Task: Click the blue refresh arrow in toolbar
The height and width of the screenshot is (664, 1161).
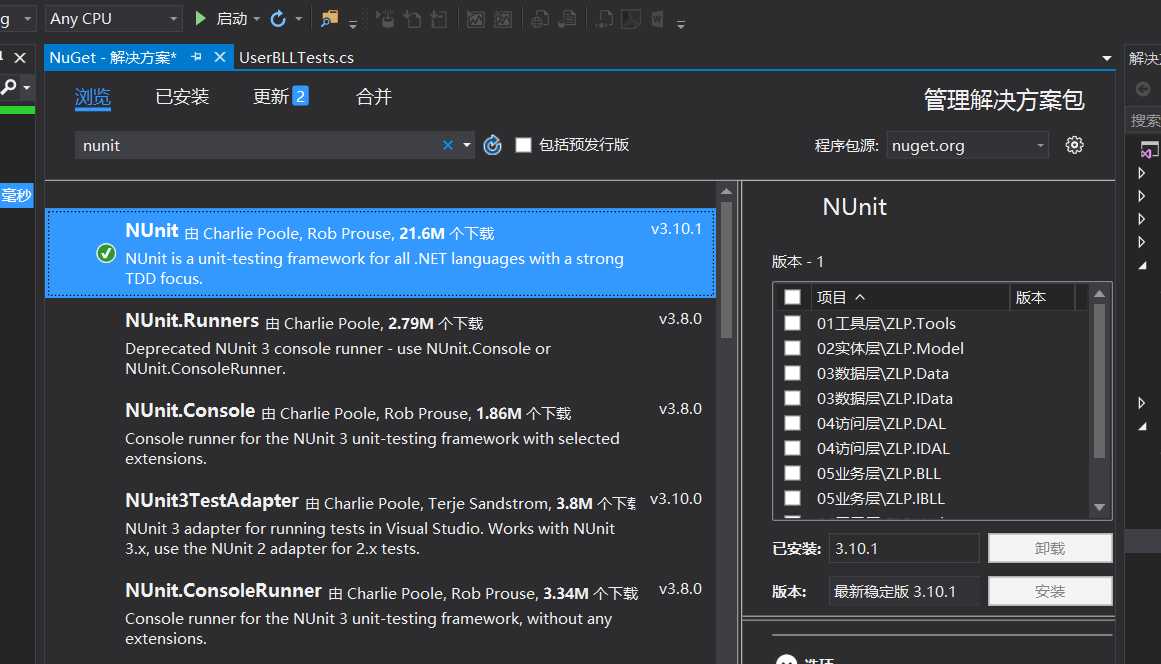Action: coord(278,19)
